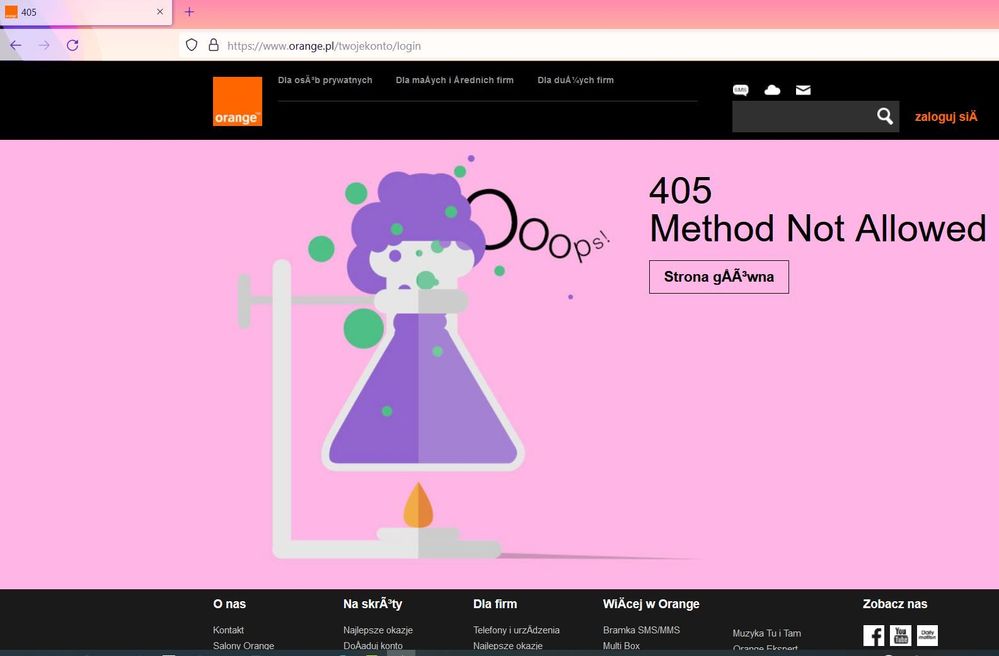Select the 'Dla osób prywatnych' menu item
999x656 pixels.
325,80
